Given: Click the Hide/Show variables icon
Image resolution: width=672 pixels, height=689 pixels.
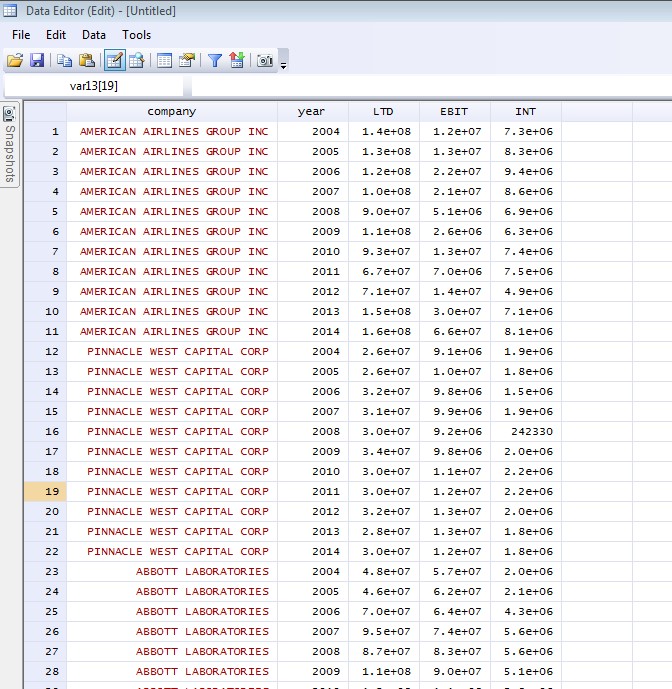Looking at the screenshot, I should (236, 60).
